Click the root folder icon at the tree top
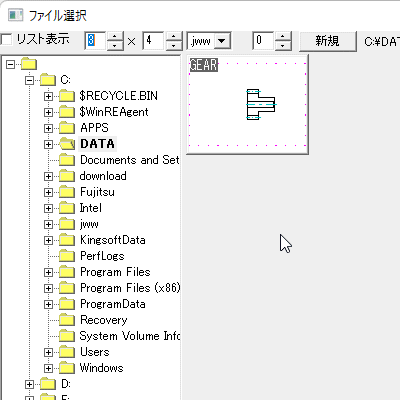 coord(29,64)
